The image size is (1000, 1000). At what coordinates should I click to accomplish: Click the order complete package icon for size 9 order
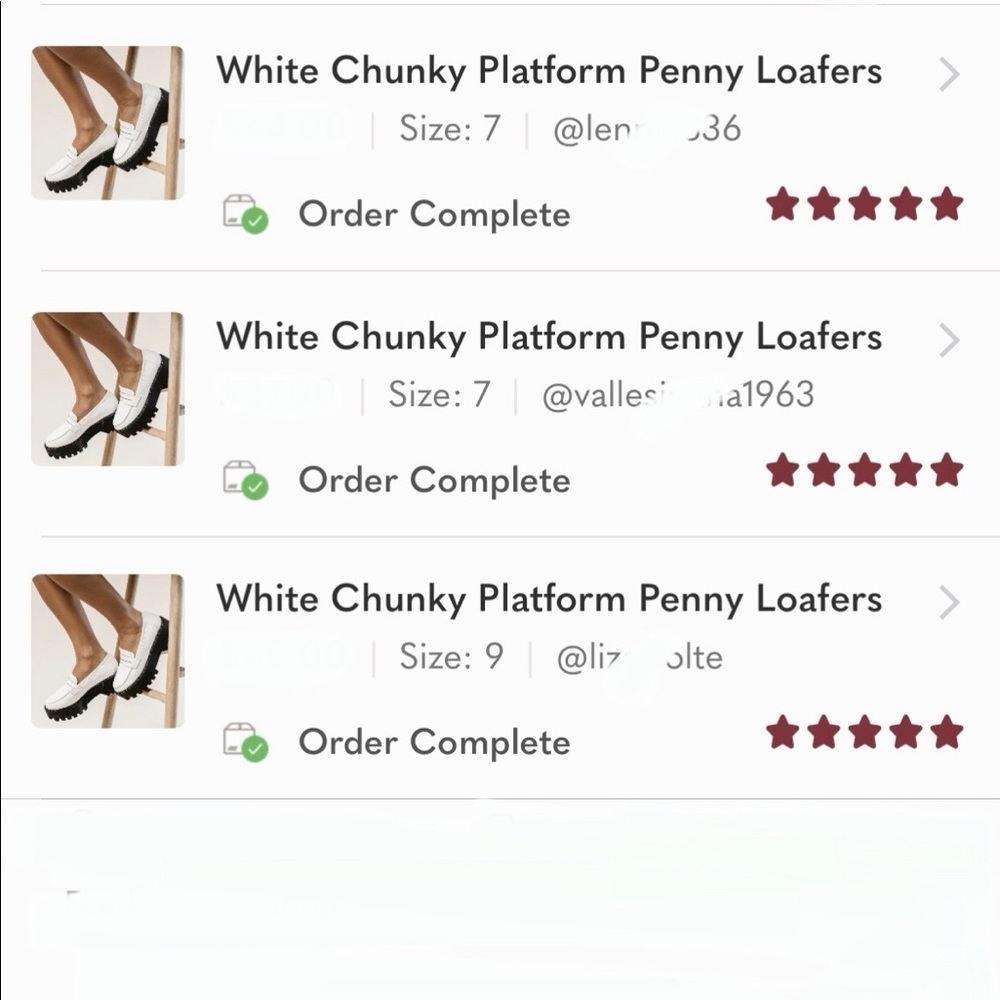(246, 742)
